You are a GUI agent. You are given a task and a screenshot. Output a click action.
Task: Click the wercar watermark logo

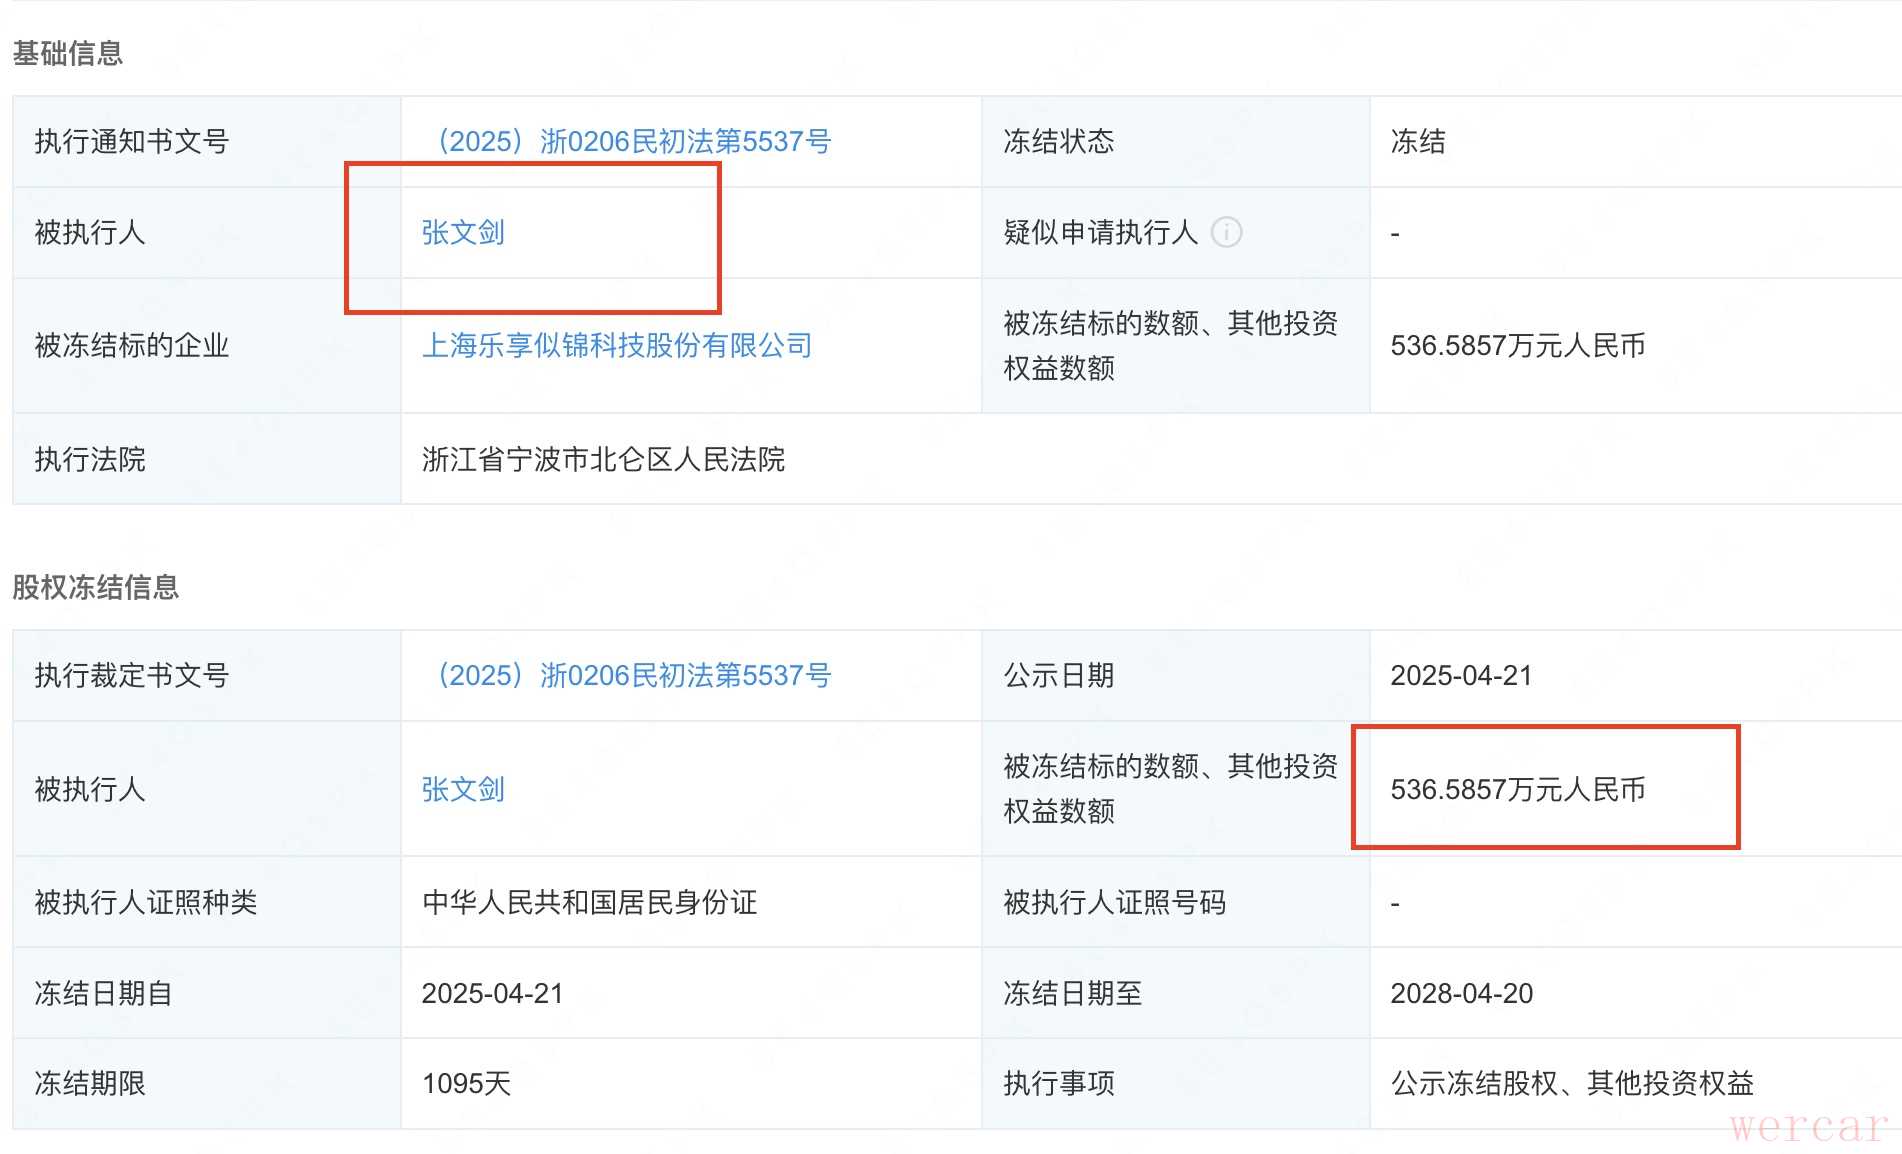[x=1808, y=1127]
